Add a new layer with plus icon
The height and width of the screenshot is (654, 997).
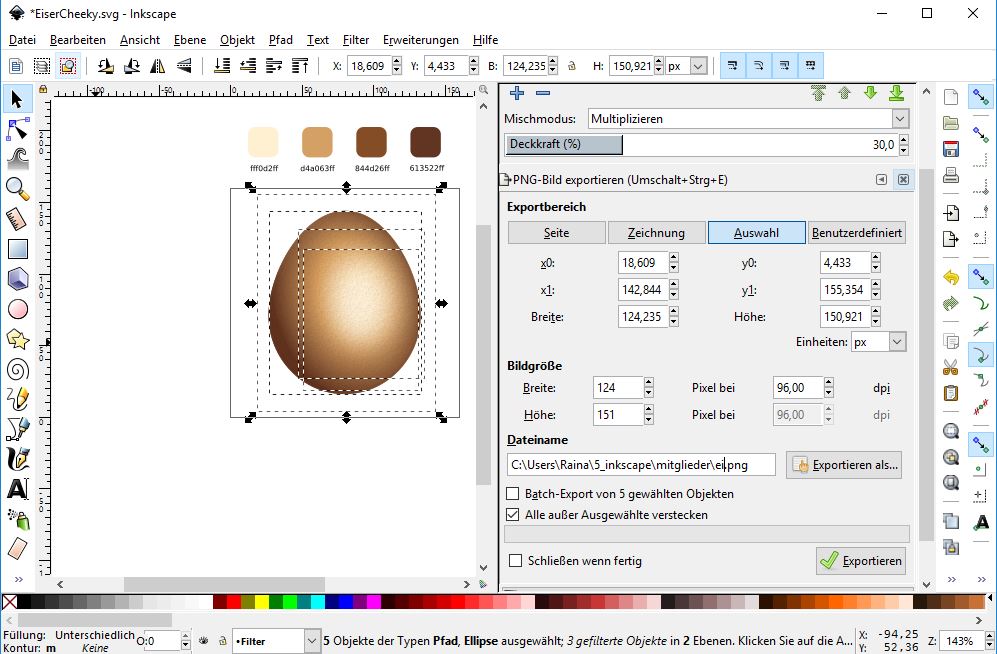point(517,93)
